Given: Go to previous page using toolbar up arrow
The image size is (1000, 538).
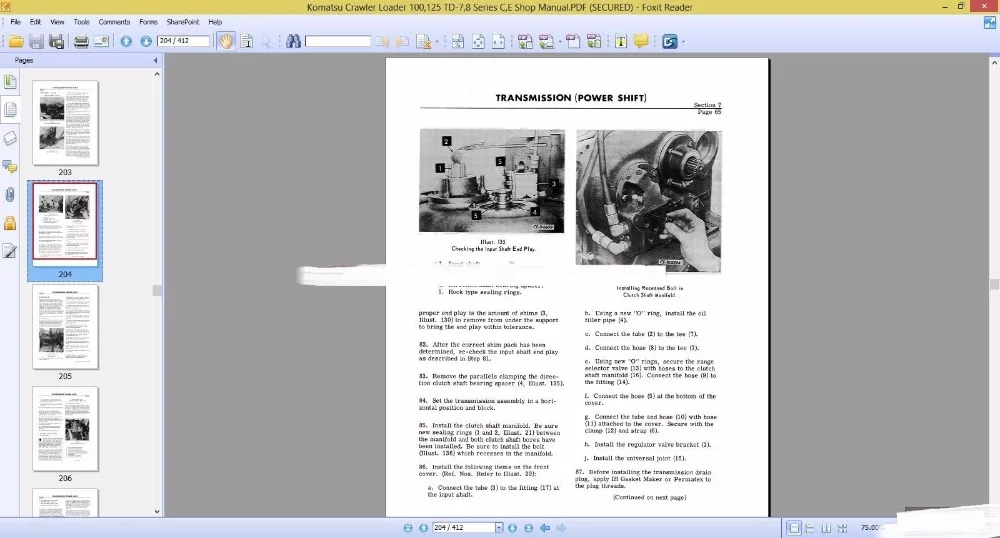Looking at the screenshot, I should pos(126,41).
